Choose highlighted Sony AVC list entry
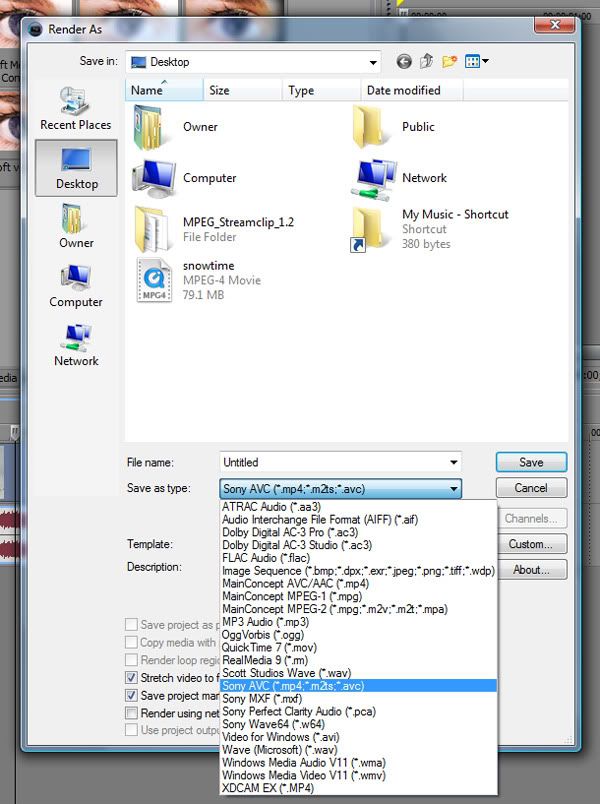The height and width of the screenshot is (804, 600). [358, 686]
